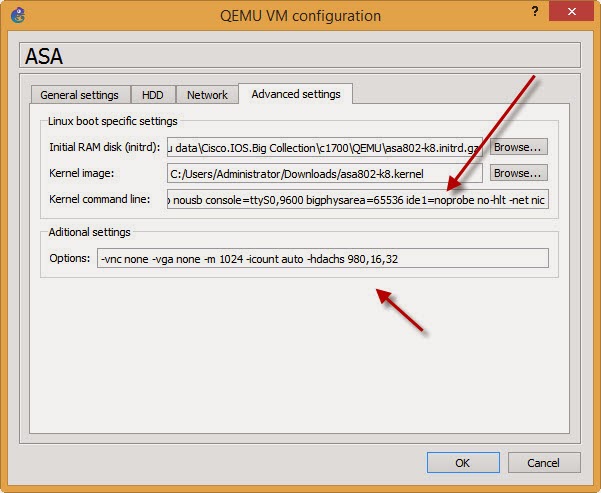Click the Kernel command line field
This screenshot has height=493, width=601.
tap(358, 199)
